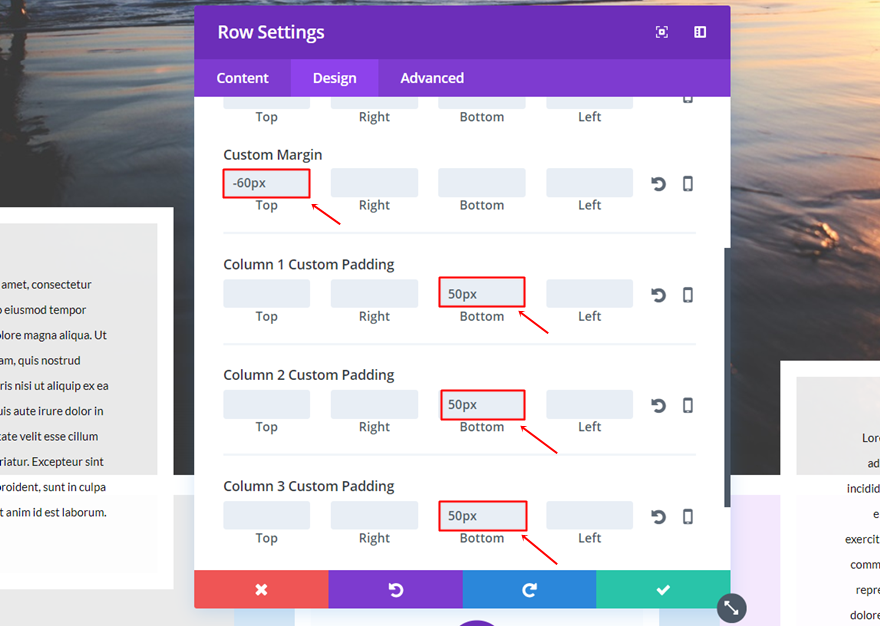
Task: Click Column 2 Custom Padding Left field
Action: [590, 404]
